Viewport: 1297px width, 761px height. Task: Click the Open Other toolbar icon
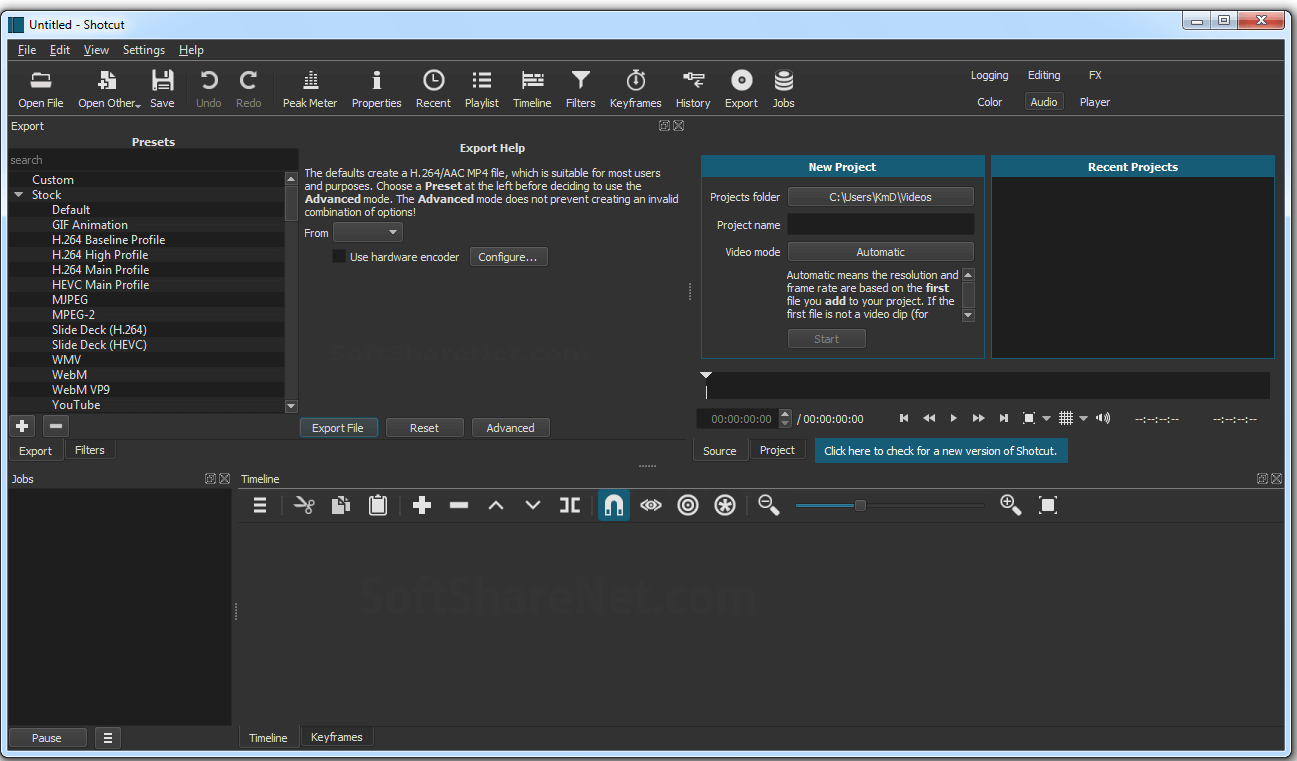[108, 89]
